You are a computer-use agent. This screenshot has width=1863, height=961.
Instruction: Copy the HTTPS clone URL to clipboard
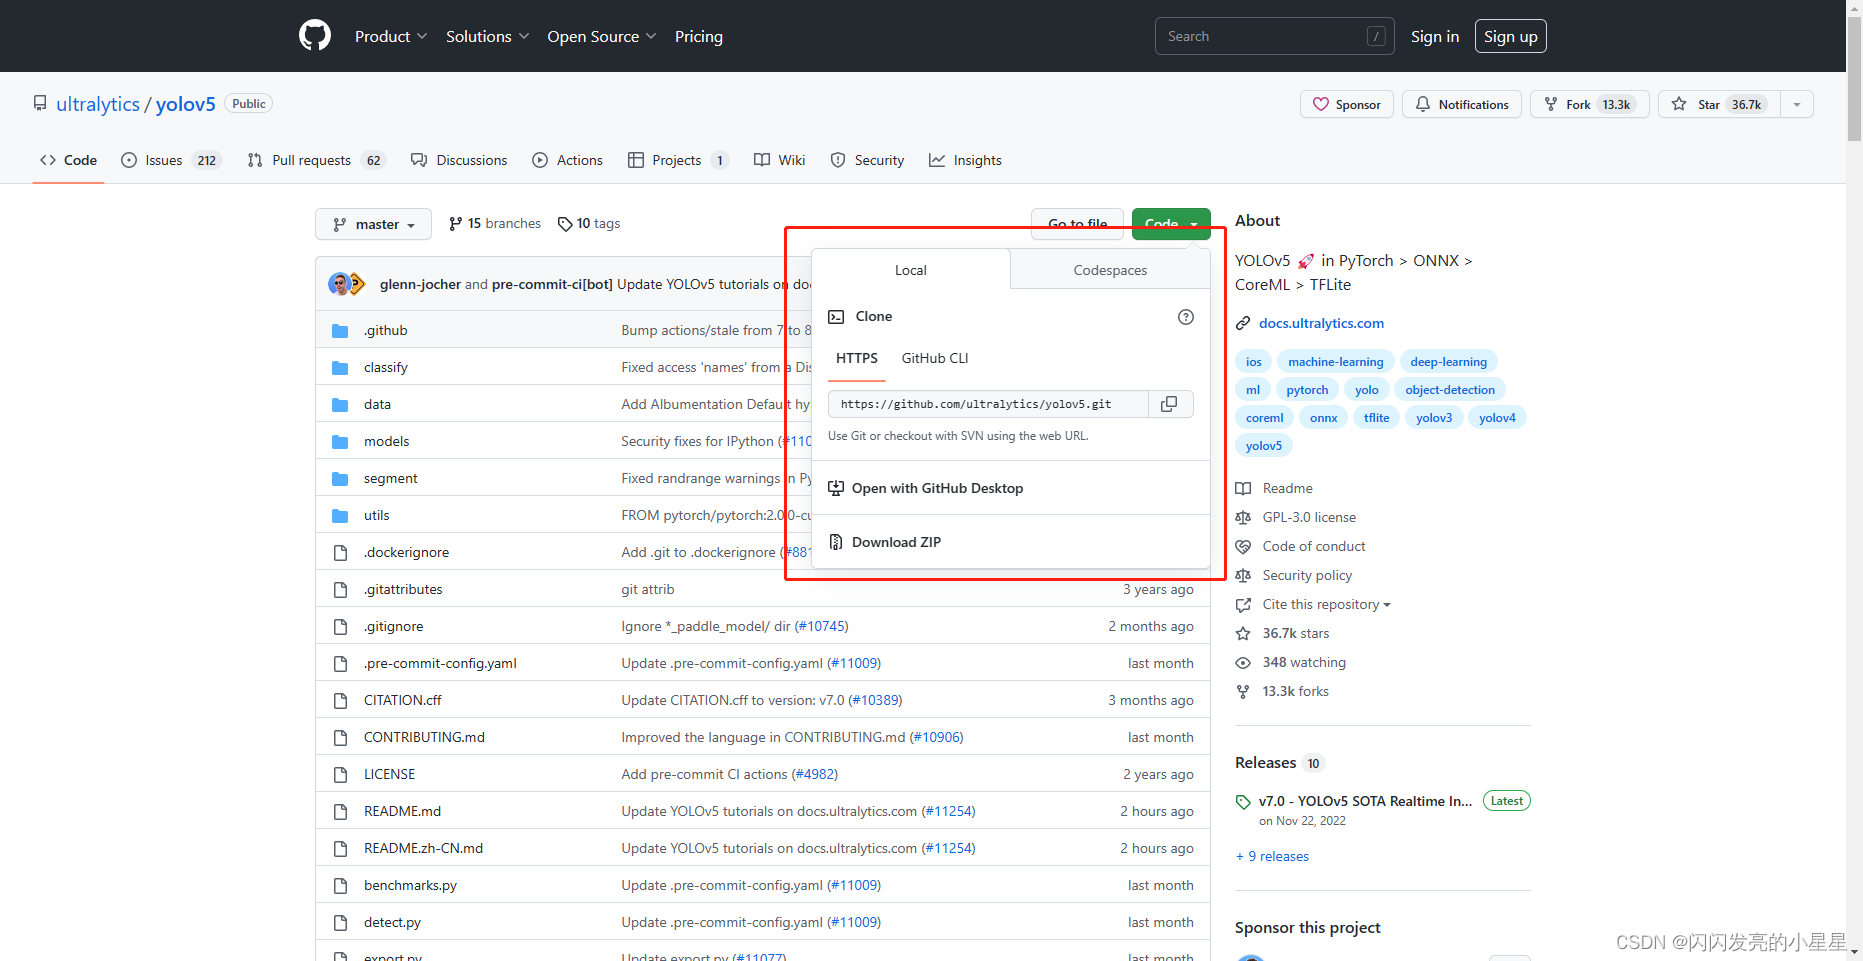pyautogui.click(x=1169, y=404)
